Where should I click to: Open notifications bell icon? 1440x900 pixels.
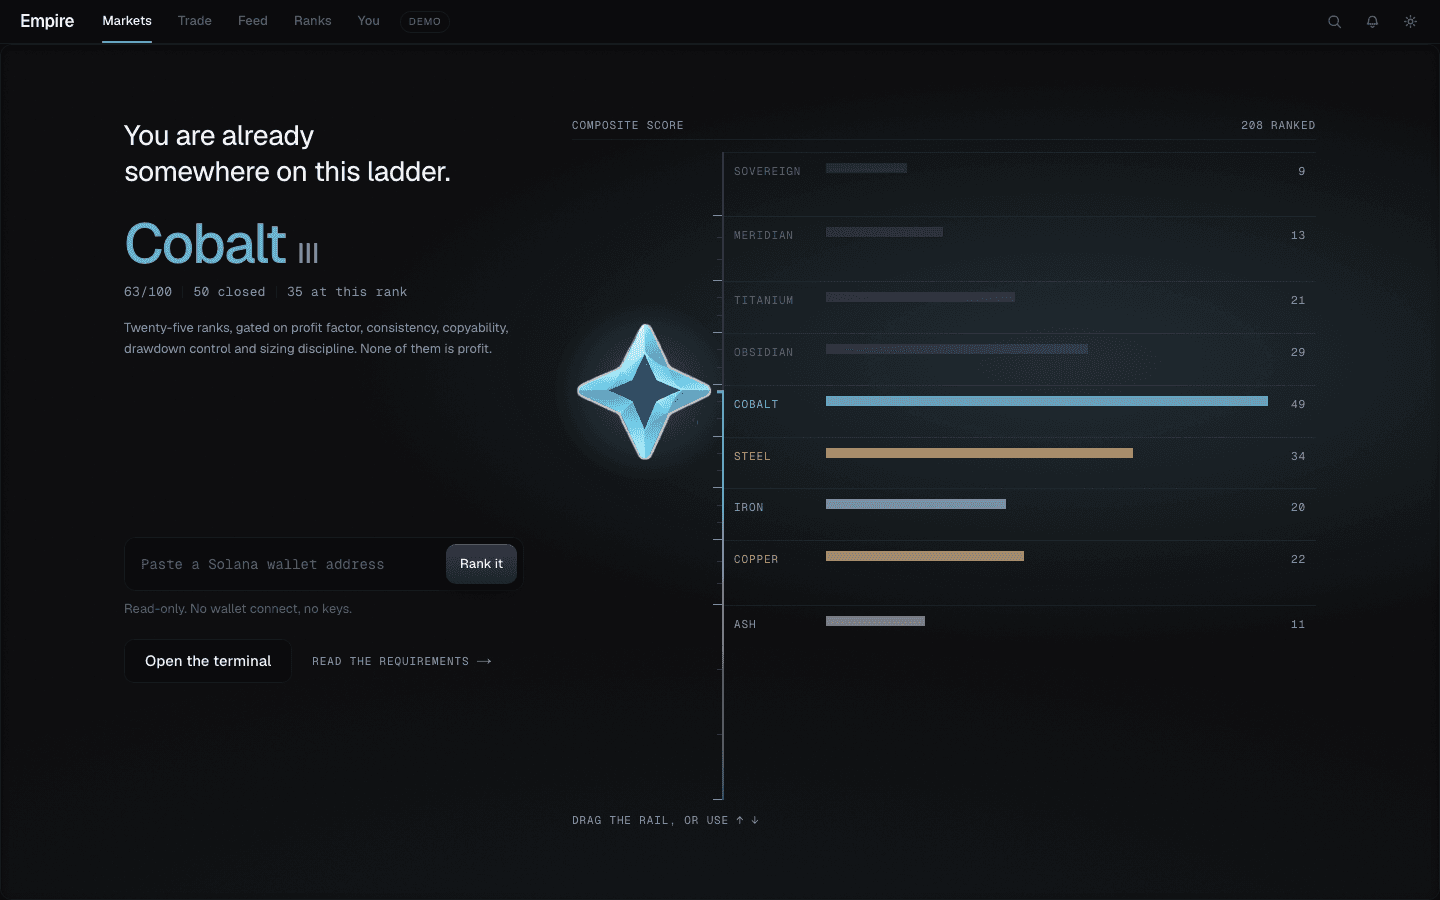point(1372,21)
